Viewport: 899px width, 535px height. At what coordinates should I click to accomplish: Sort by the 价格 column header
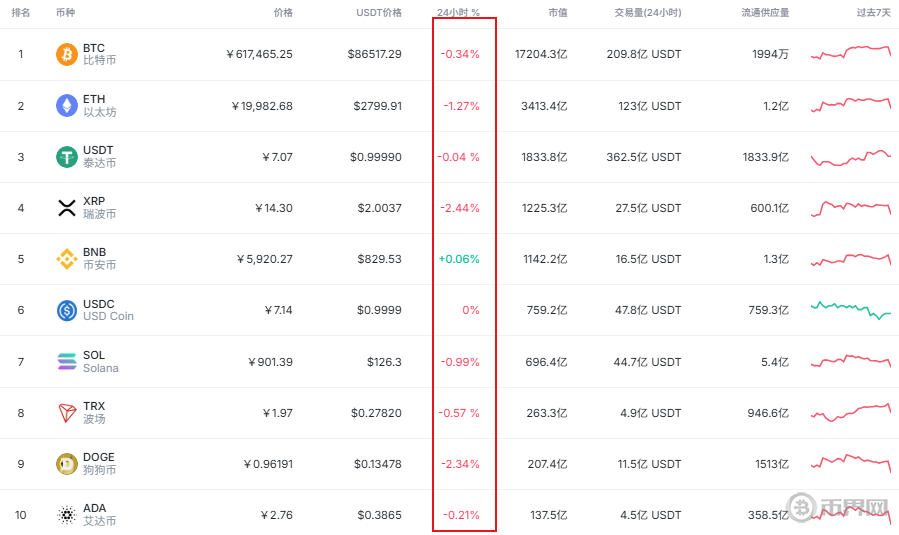tap(283, 13)
